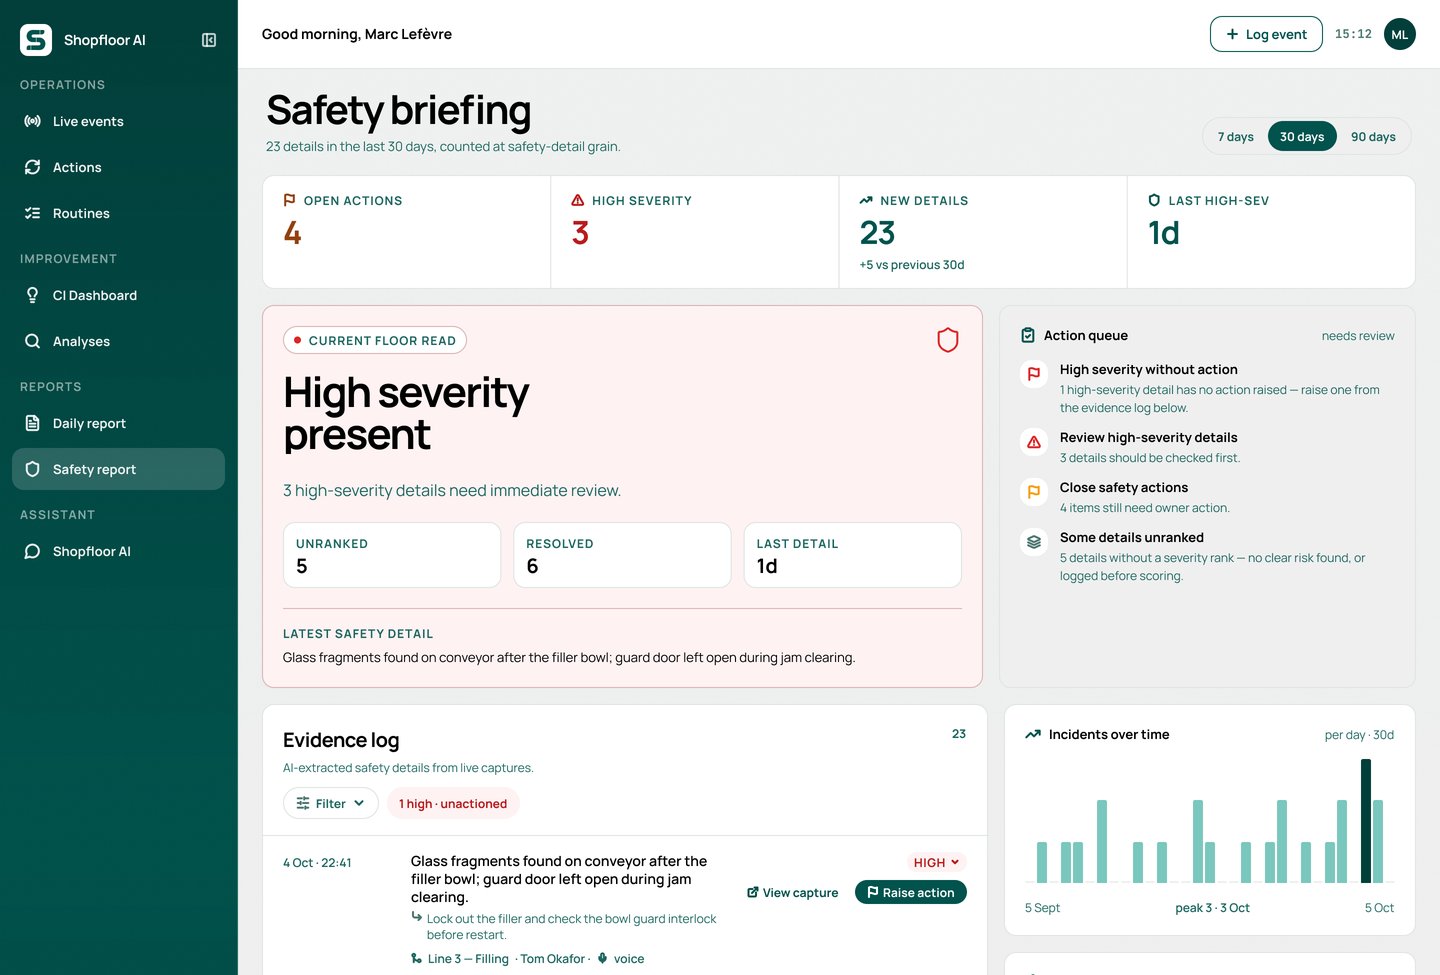Click the RESOLVED 6 stat tile
Viewport: 1440px width, 975px height.
[x=622, y=555]
